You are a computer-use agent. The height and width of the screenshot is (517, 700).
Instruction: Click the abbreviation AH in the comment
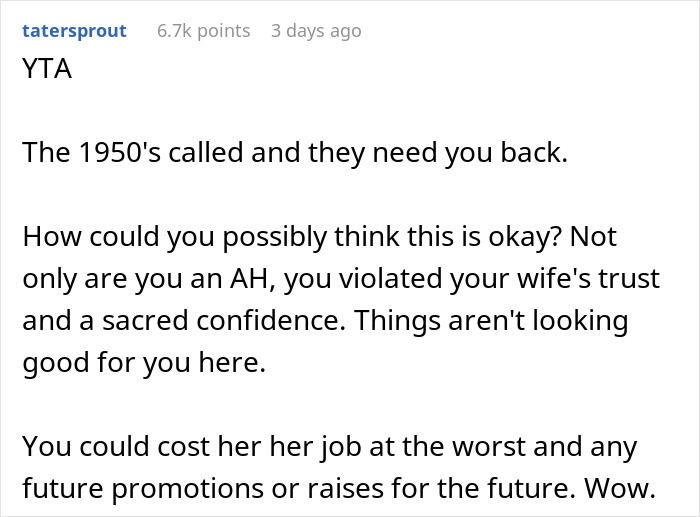[x=251, y=279]
